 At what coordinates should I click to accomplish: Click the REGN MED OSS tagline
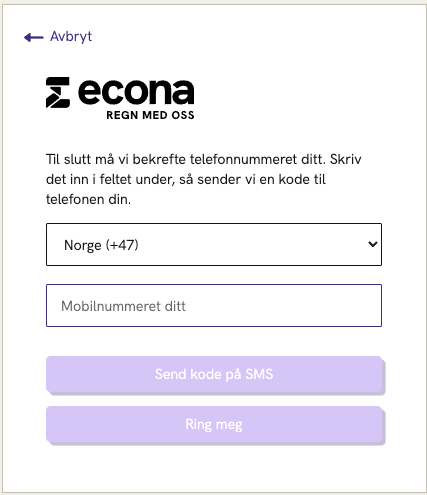tap(150, 115)
